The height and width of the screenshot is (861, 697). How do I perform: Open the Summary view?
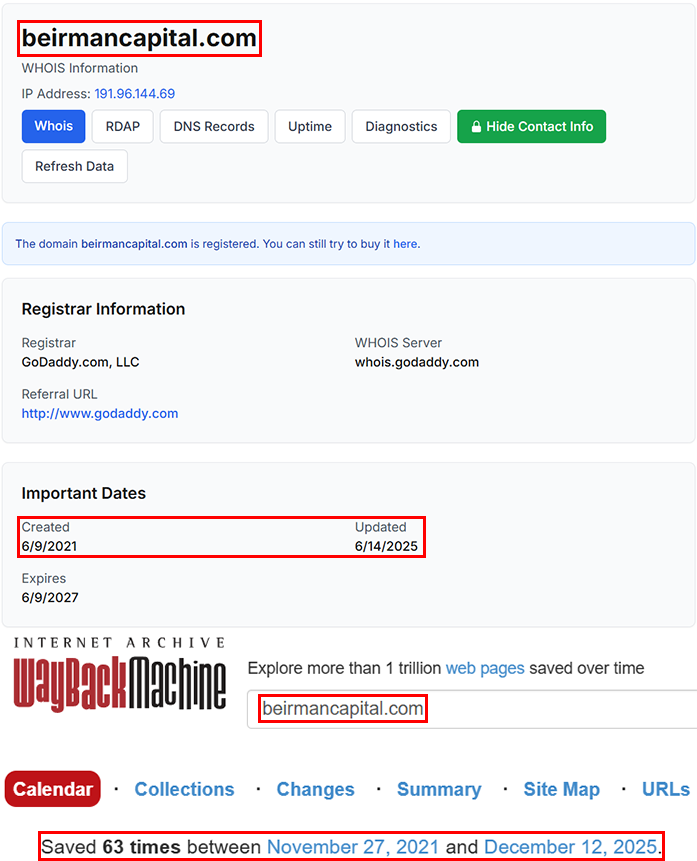(x=439, y=789)
